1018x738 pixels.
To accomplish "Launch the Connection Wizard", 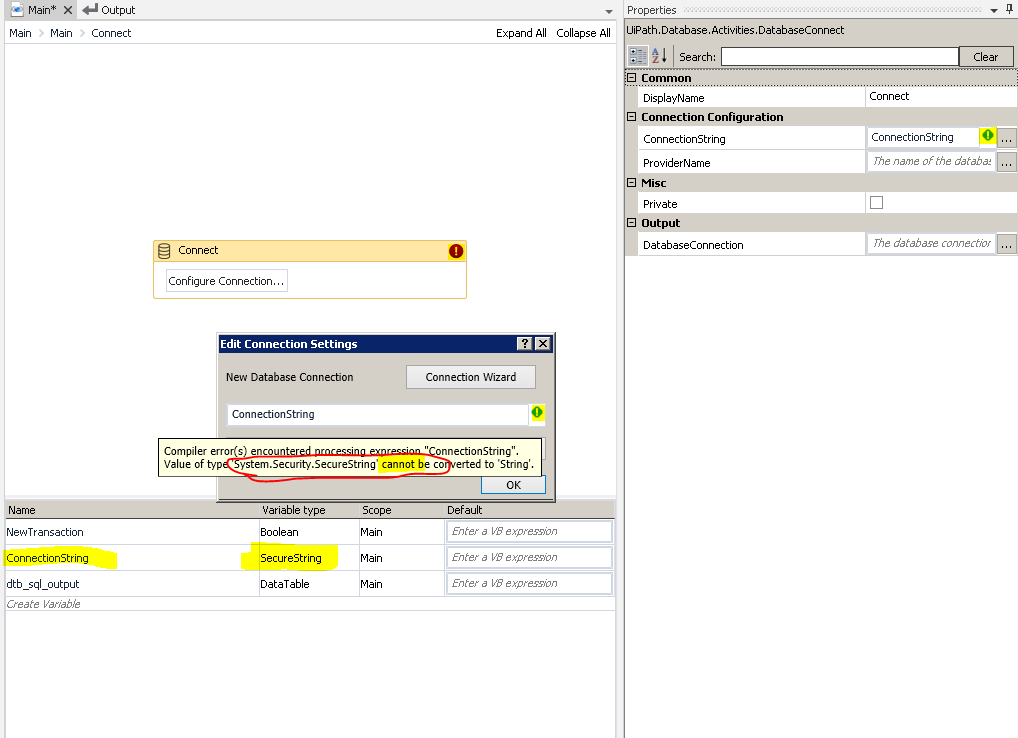I will [470, 377].
